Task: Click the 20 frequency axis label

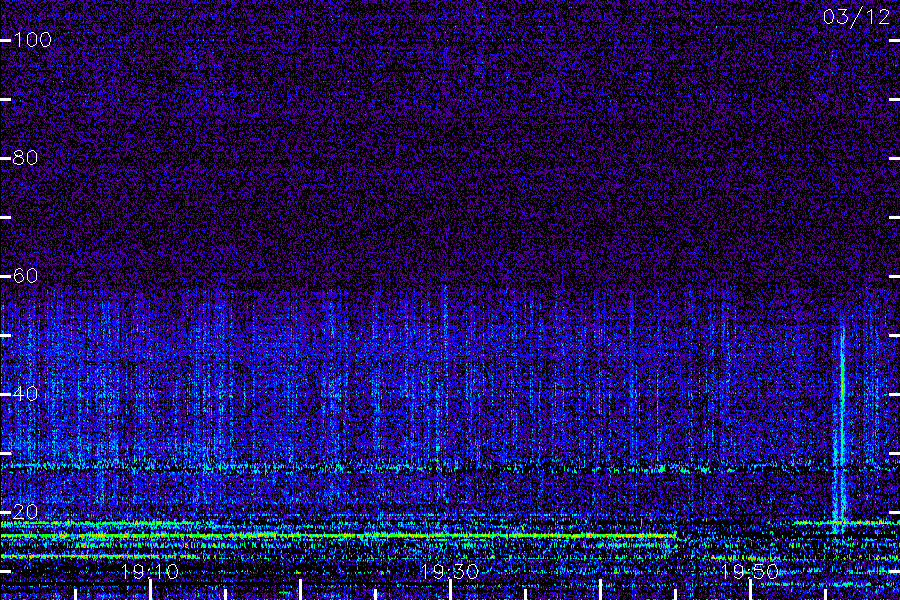Action: coord(25,512)
